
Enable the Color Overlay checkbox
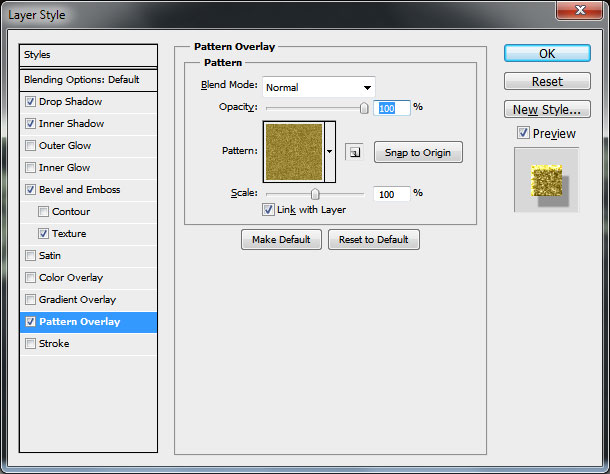tap(30, 277)
